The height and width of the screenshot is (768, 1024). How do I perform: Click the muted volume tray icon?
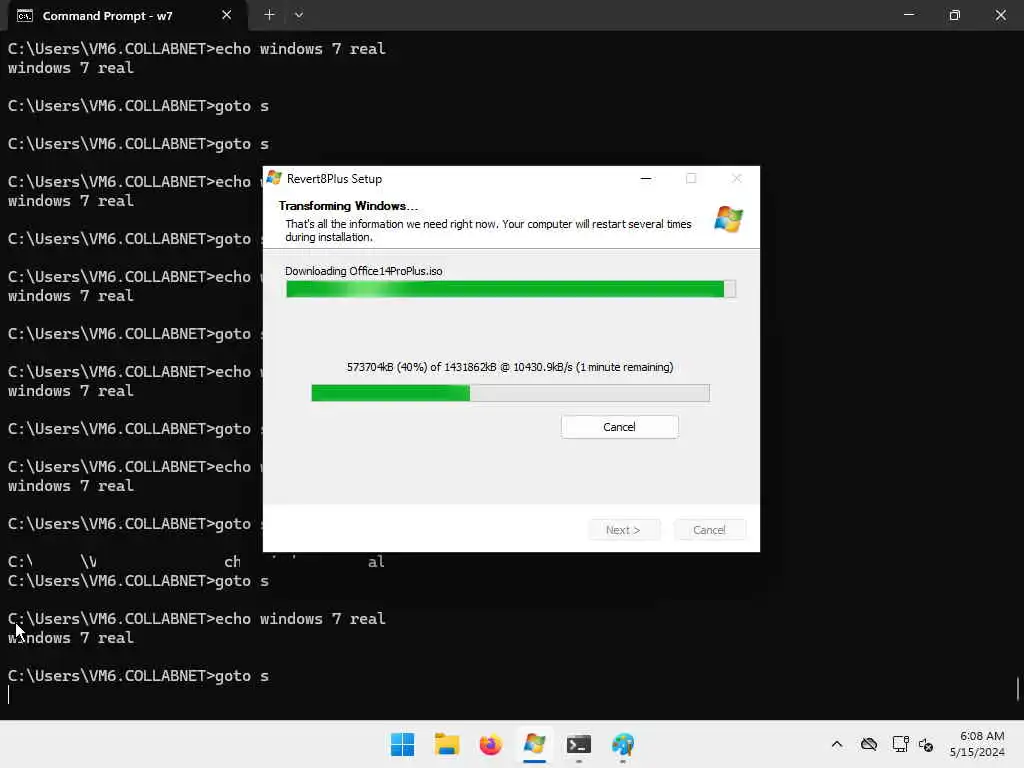pyautogui.click(x=925, y=744)
